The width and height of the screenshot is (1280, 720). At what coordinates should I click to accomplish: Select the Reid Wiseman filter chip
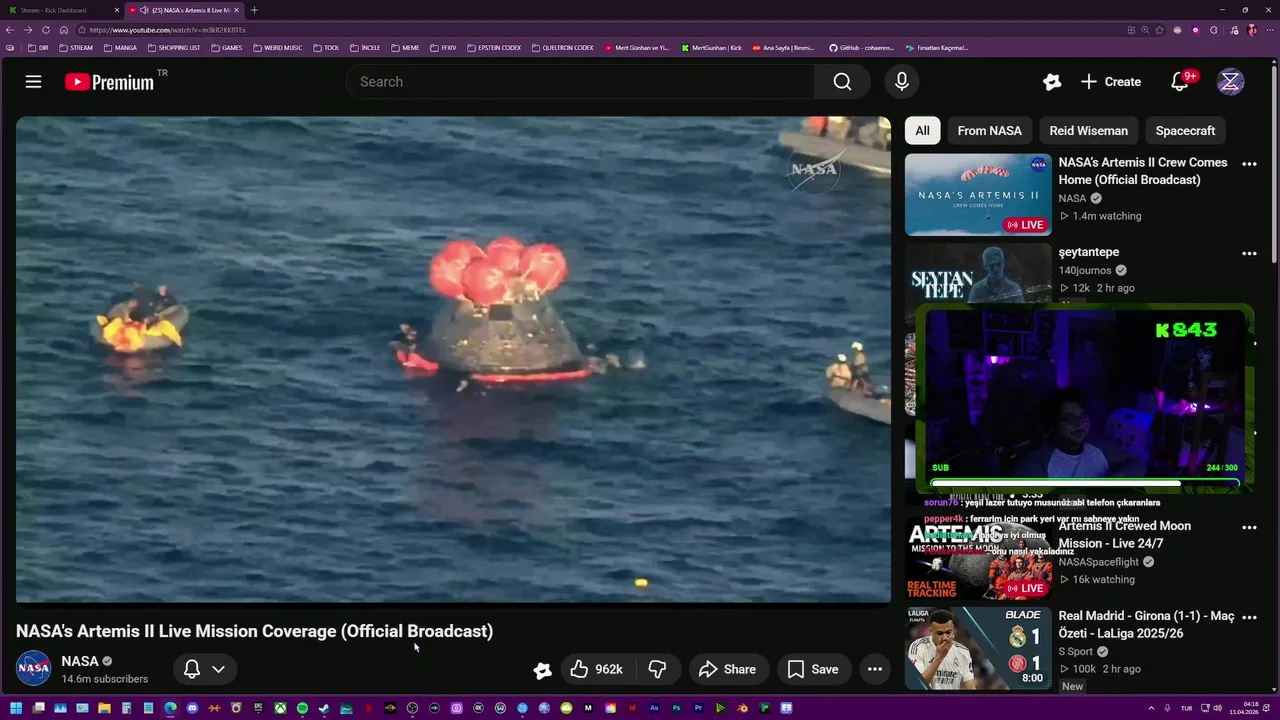[x=1088, y=131]
